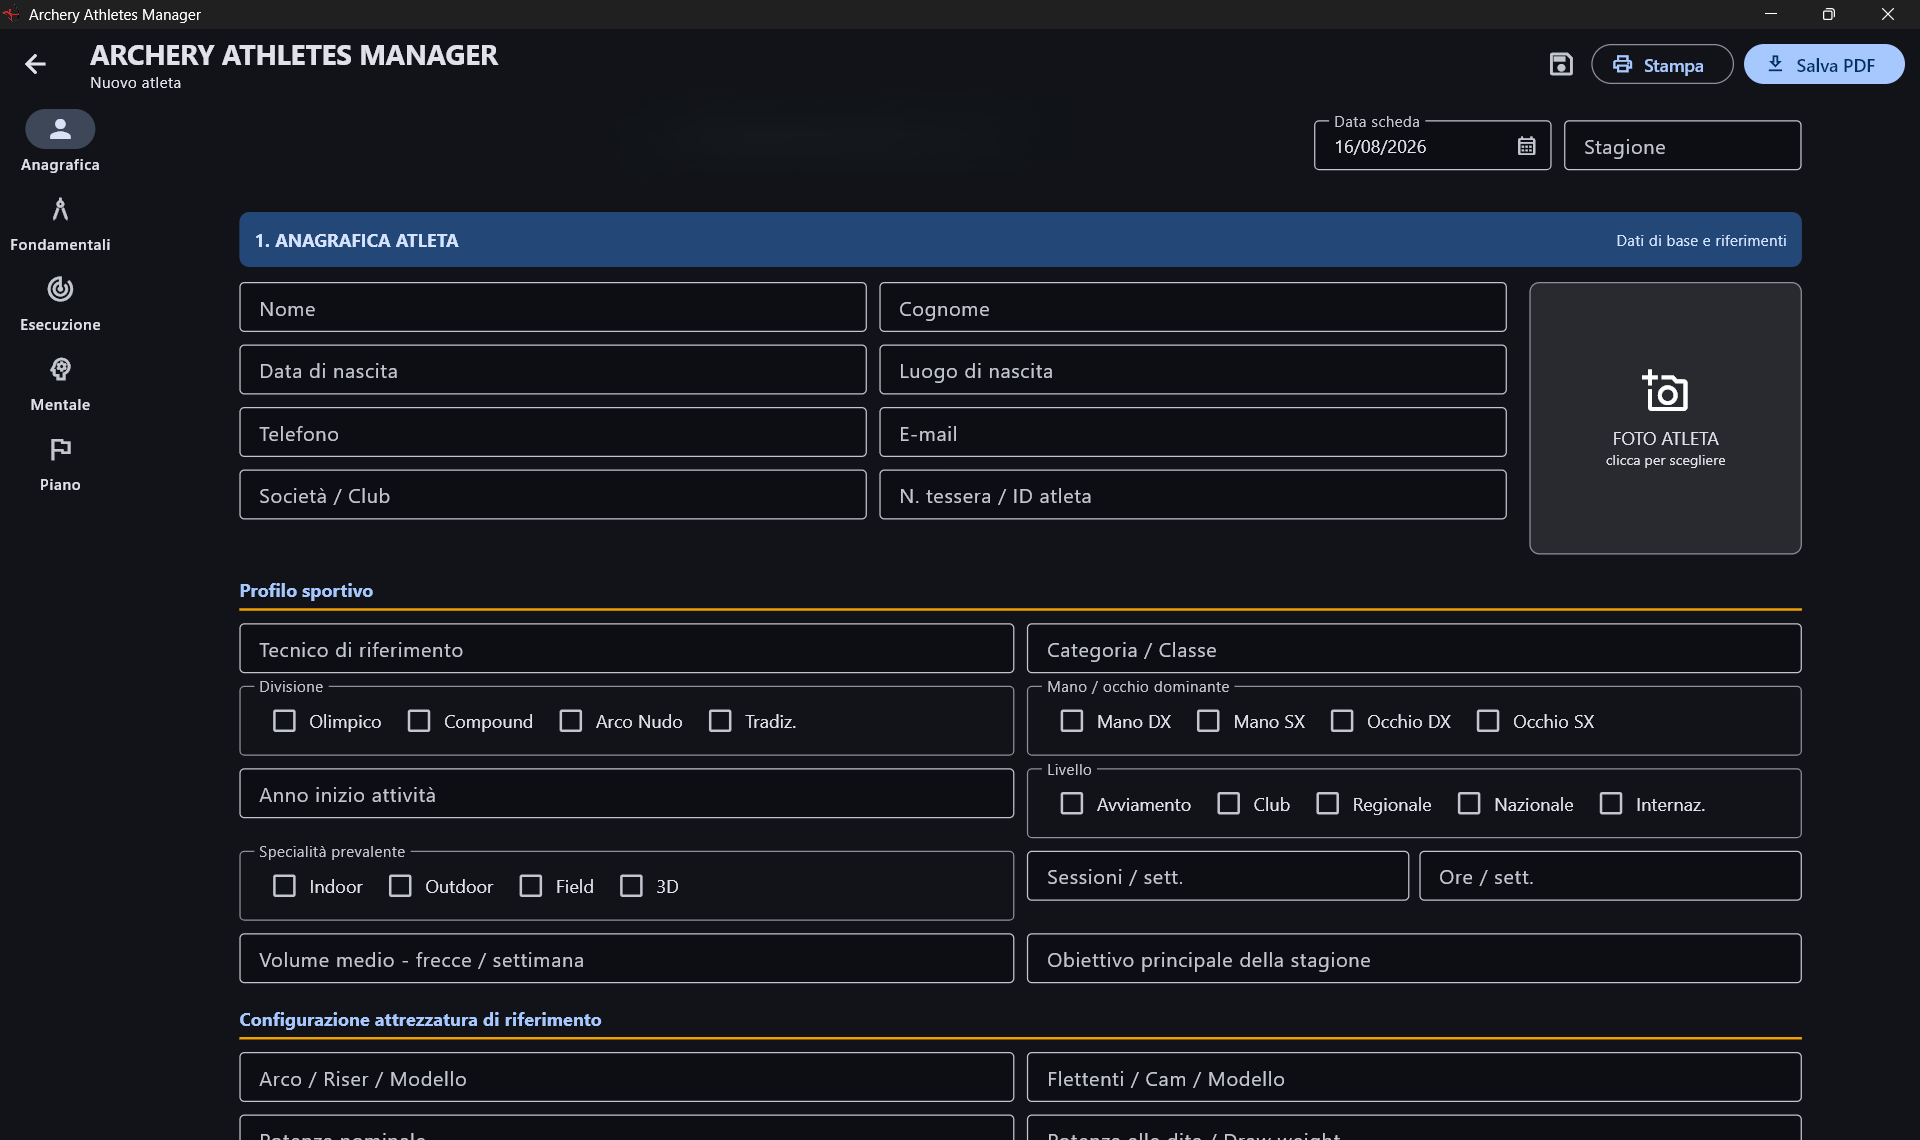
Task: Restore down the application window
Action: [x=1829, y=14]
